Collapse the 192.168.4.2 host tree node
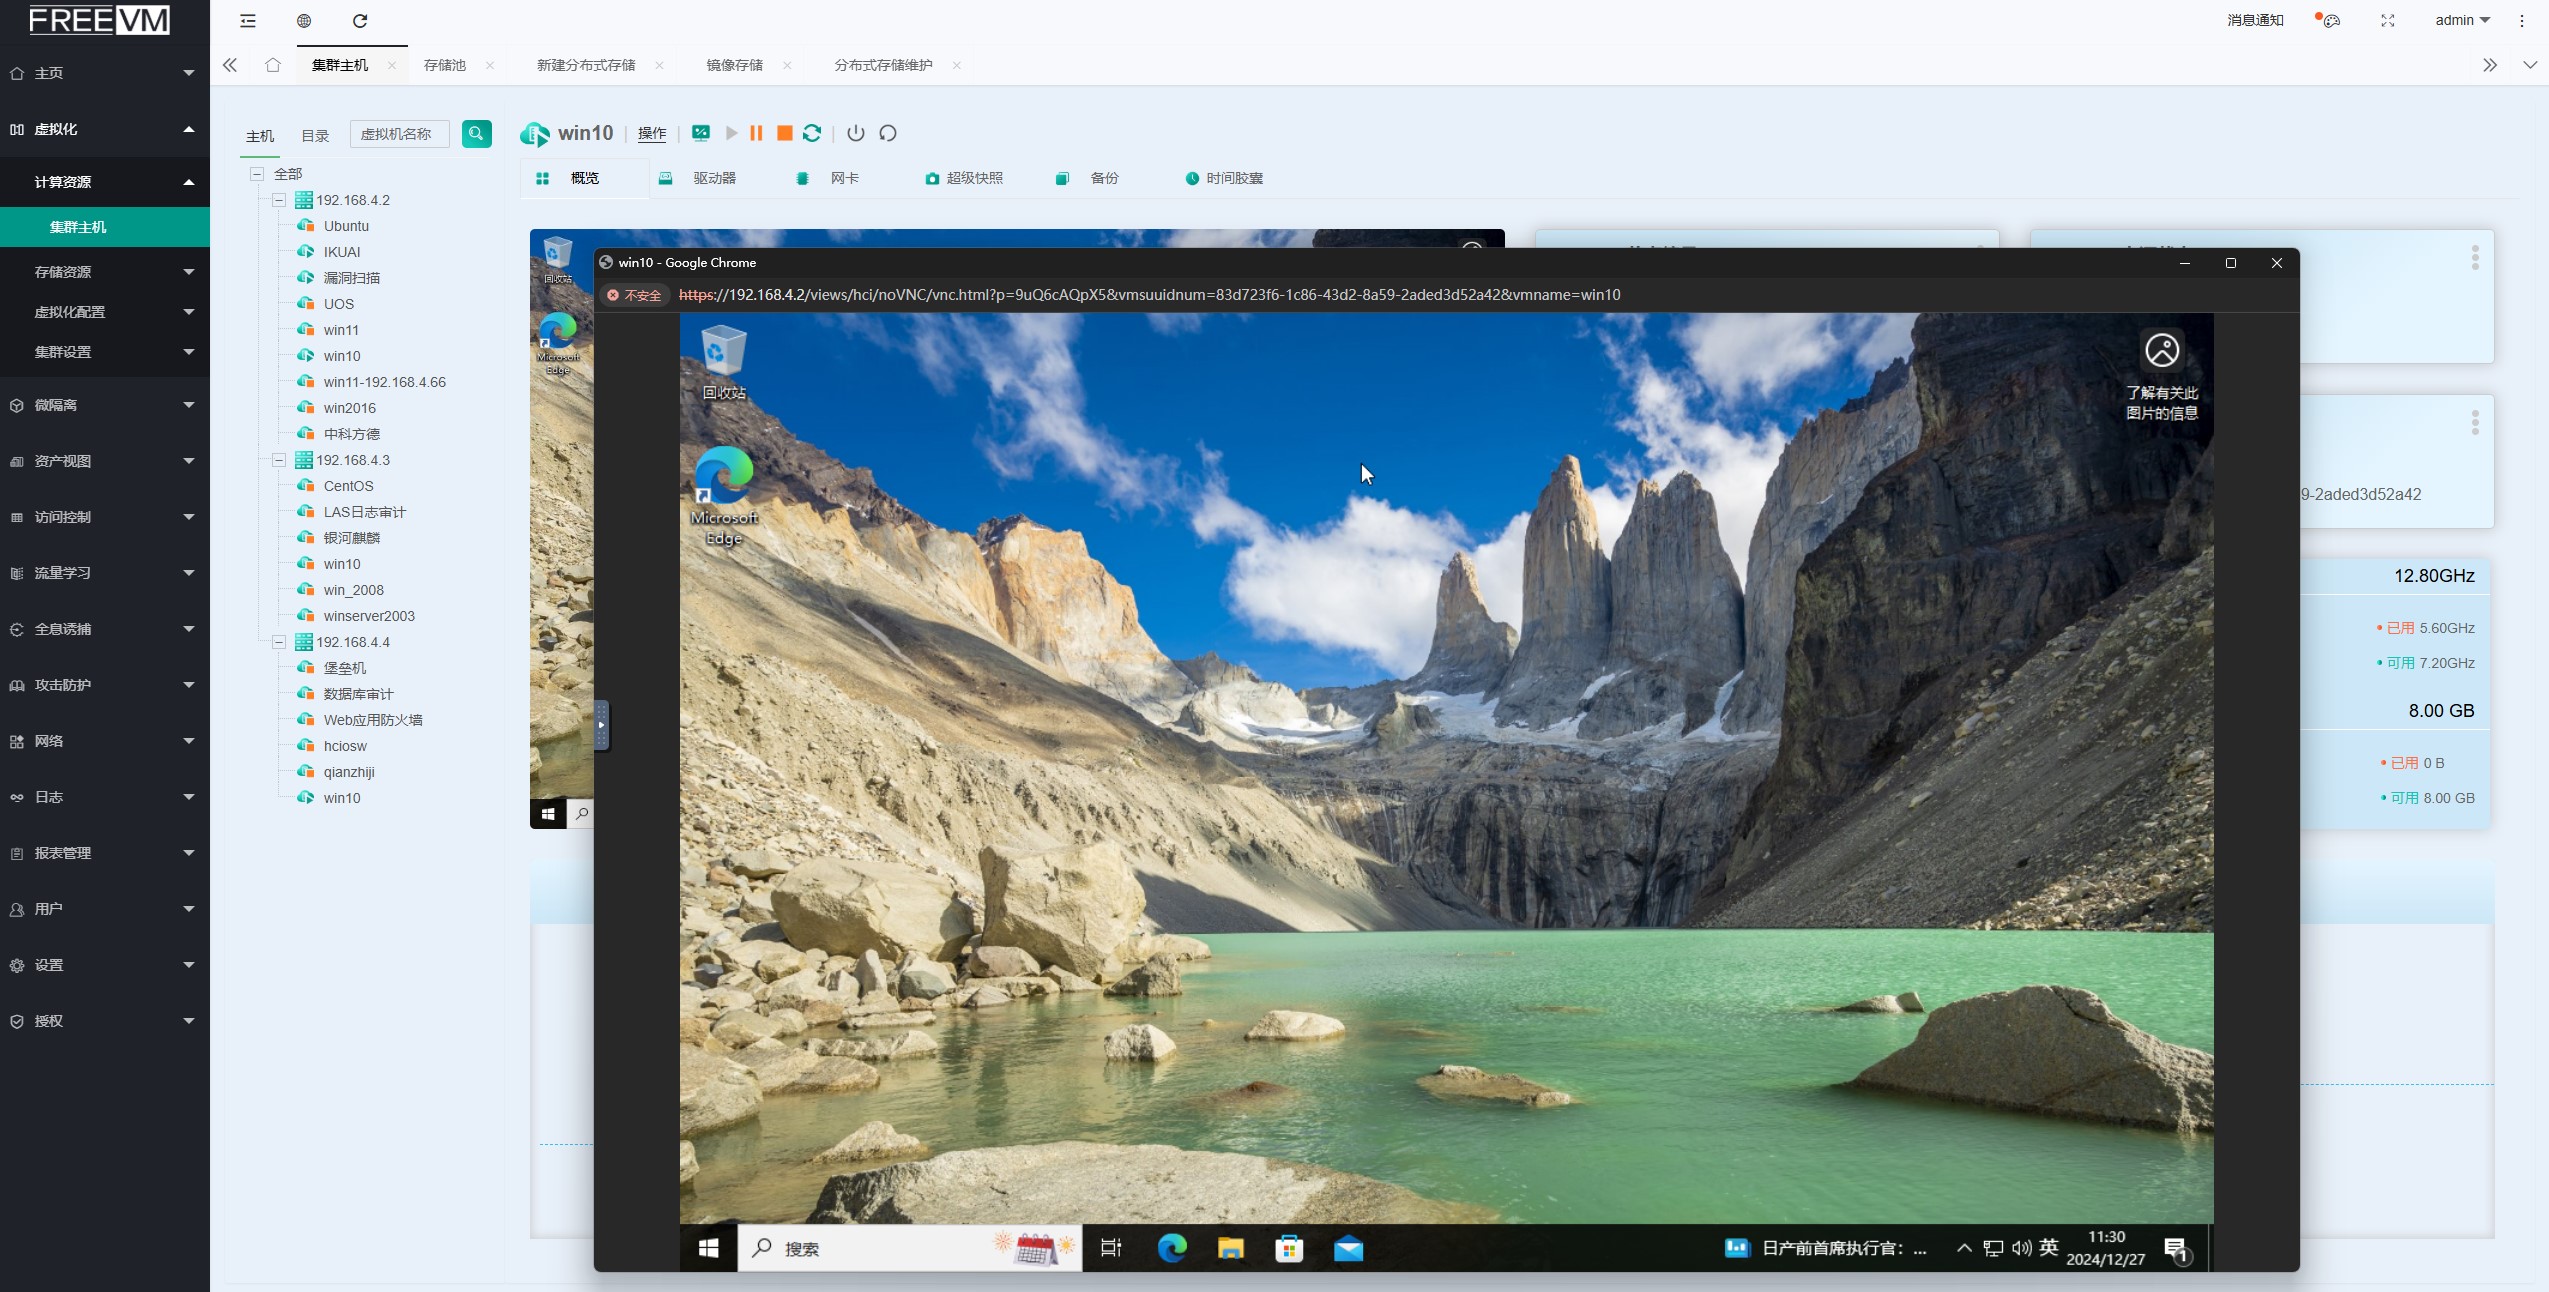This screenshot has height=1292, width=2549. 279,200
